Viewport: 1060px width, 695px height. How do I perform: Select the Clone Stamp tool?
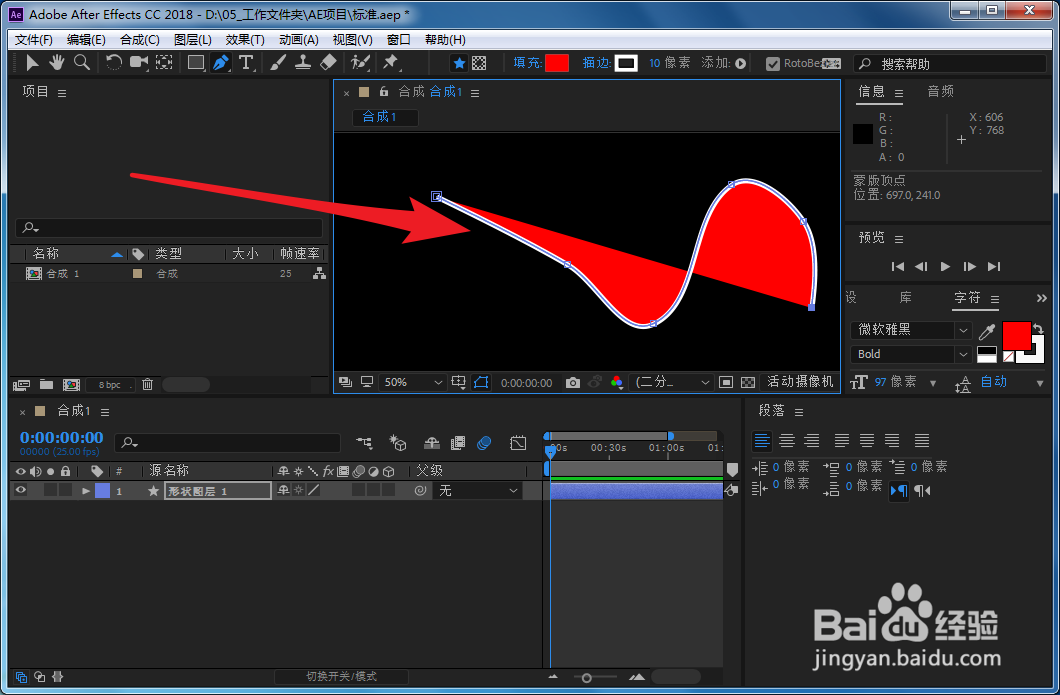pyautogui.click(x=303, y=63)
